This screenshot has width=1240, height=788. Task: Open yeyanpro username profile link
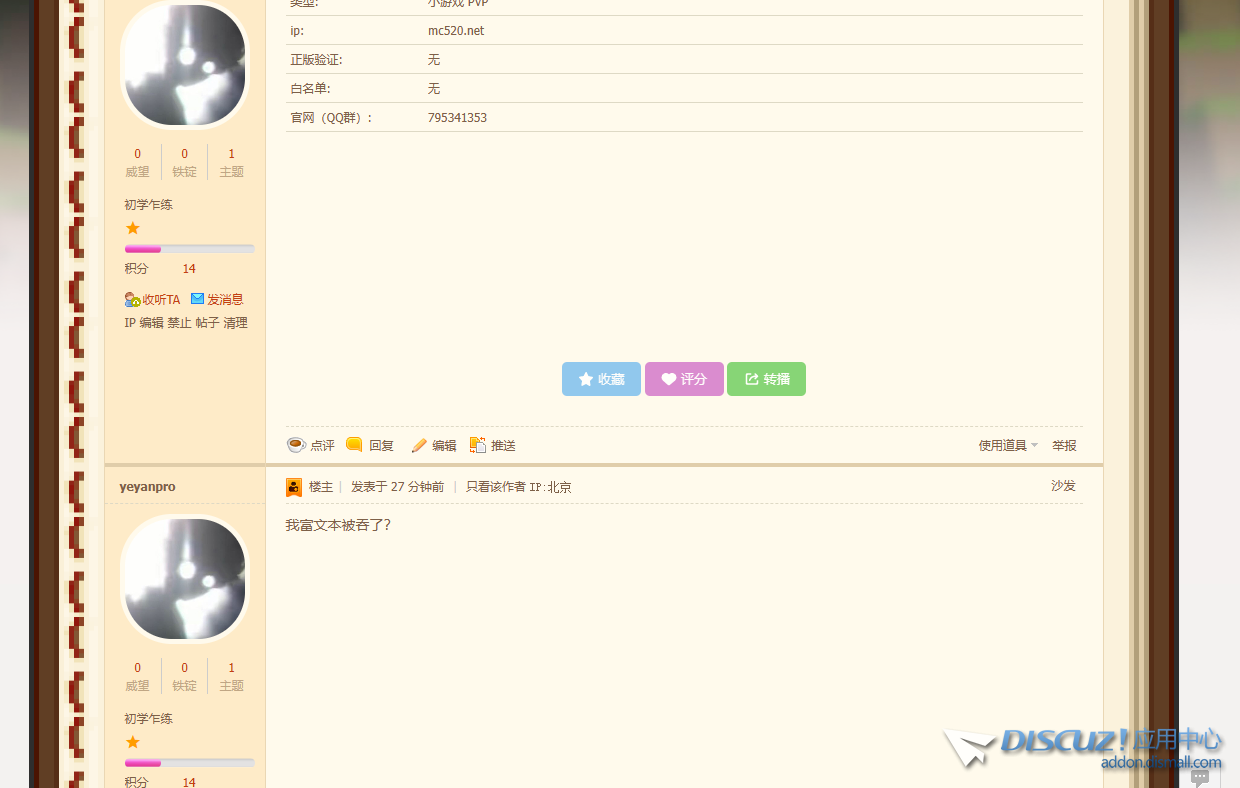point(147,487)
